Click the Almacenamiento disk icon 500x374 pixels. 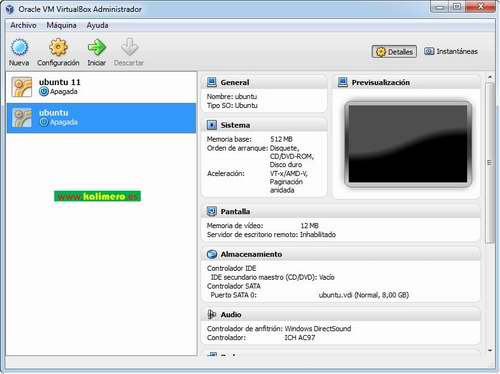(x=212, y=254)
